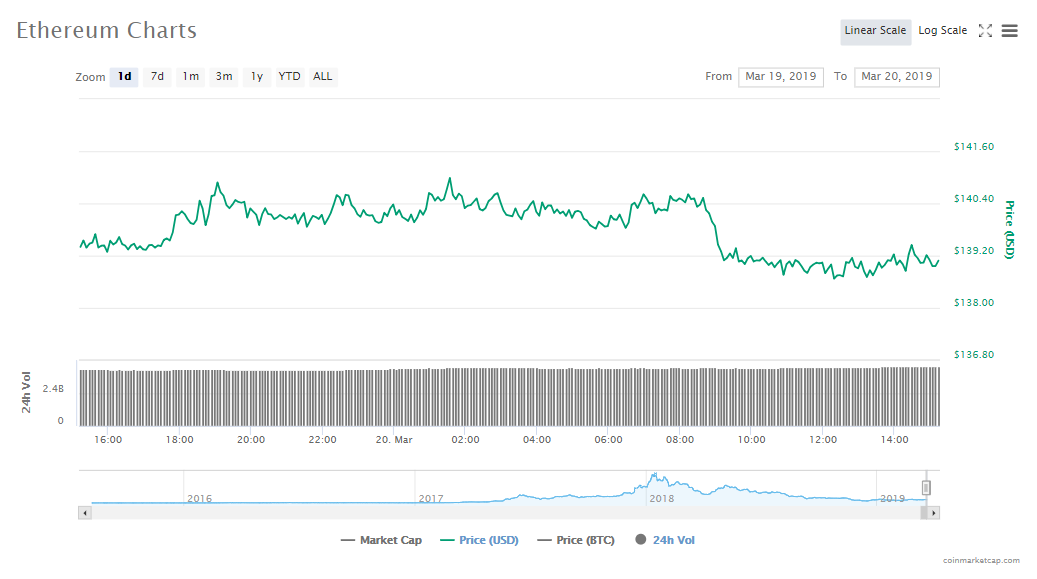The image size is (1037, 579).
Task: Grab the navigator range handle
Action: [926, 488]
